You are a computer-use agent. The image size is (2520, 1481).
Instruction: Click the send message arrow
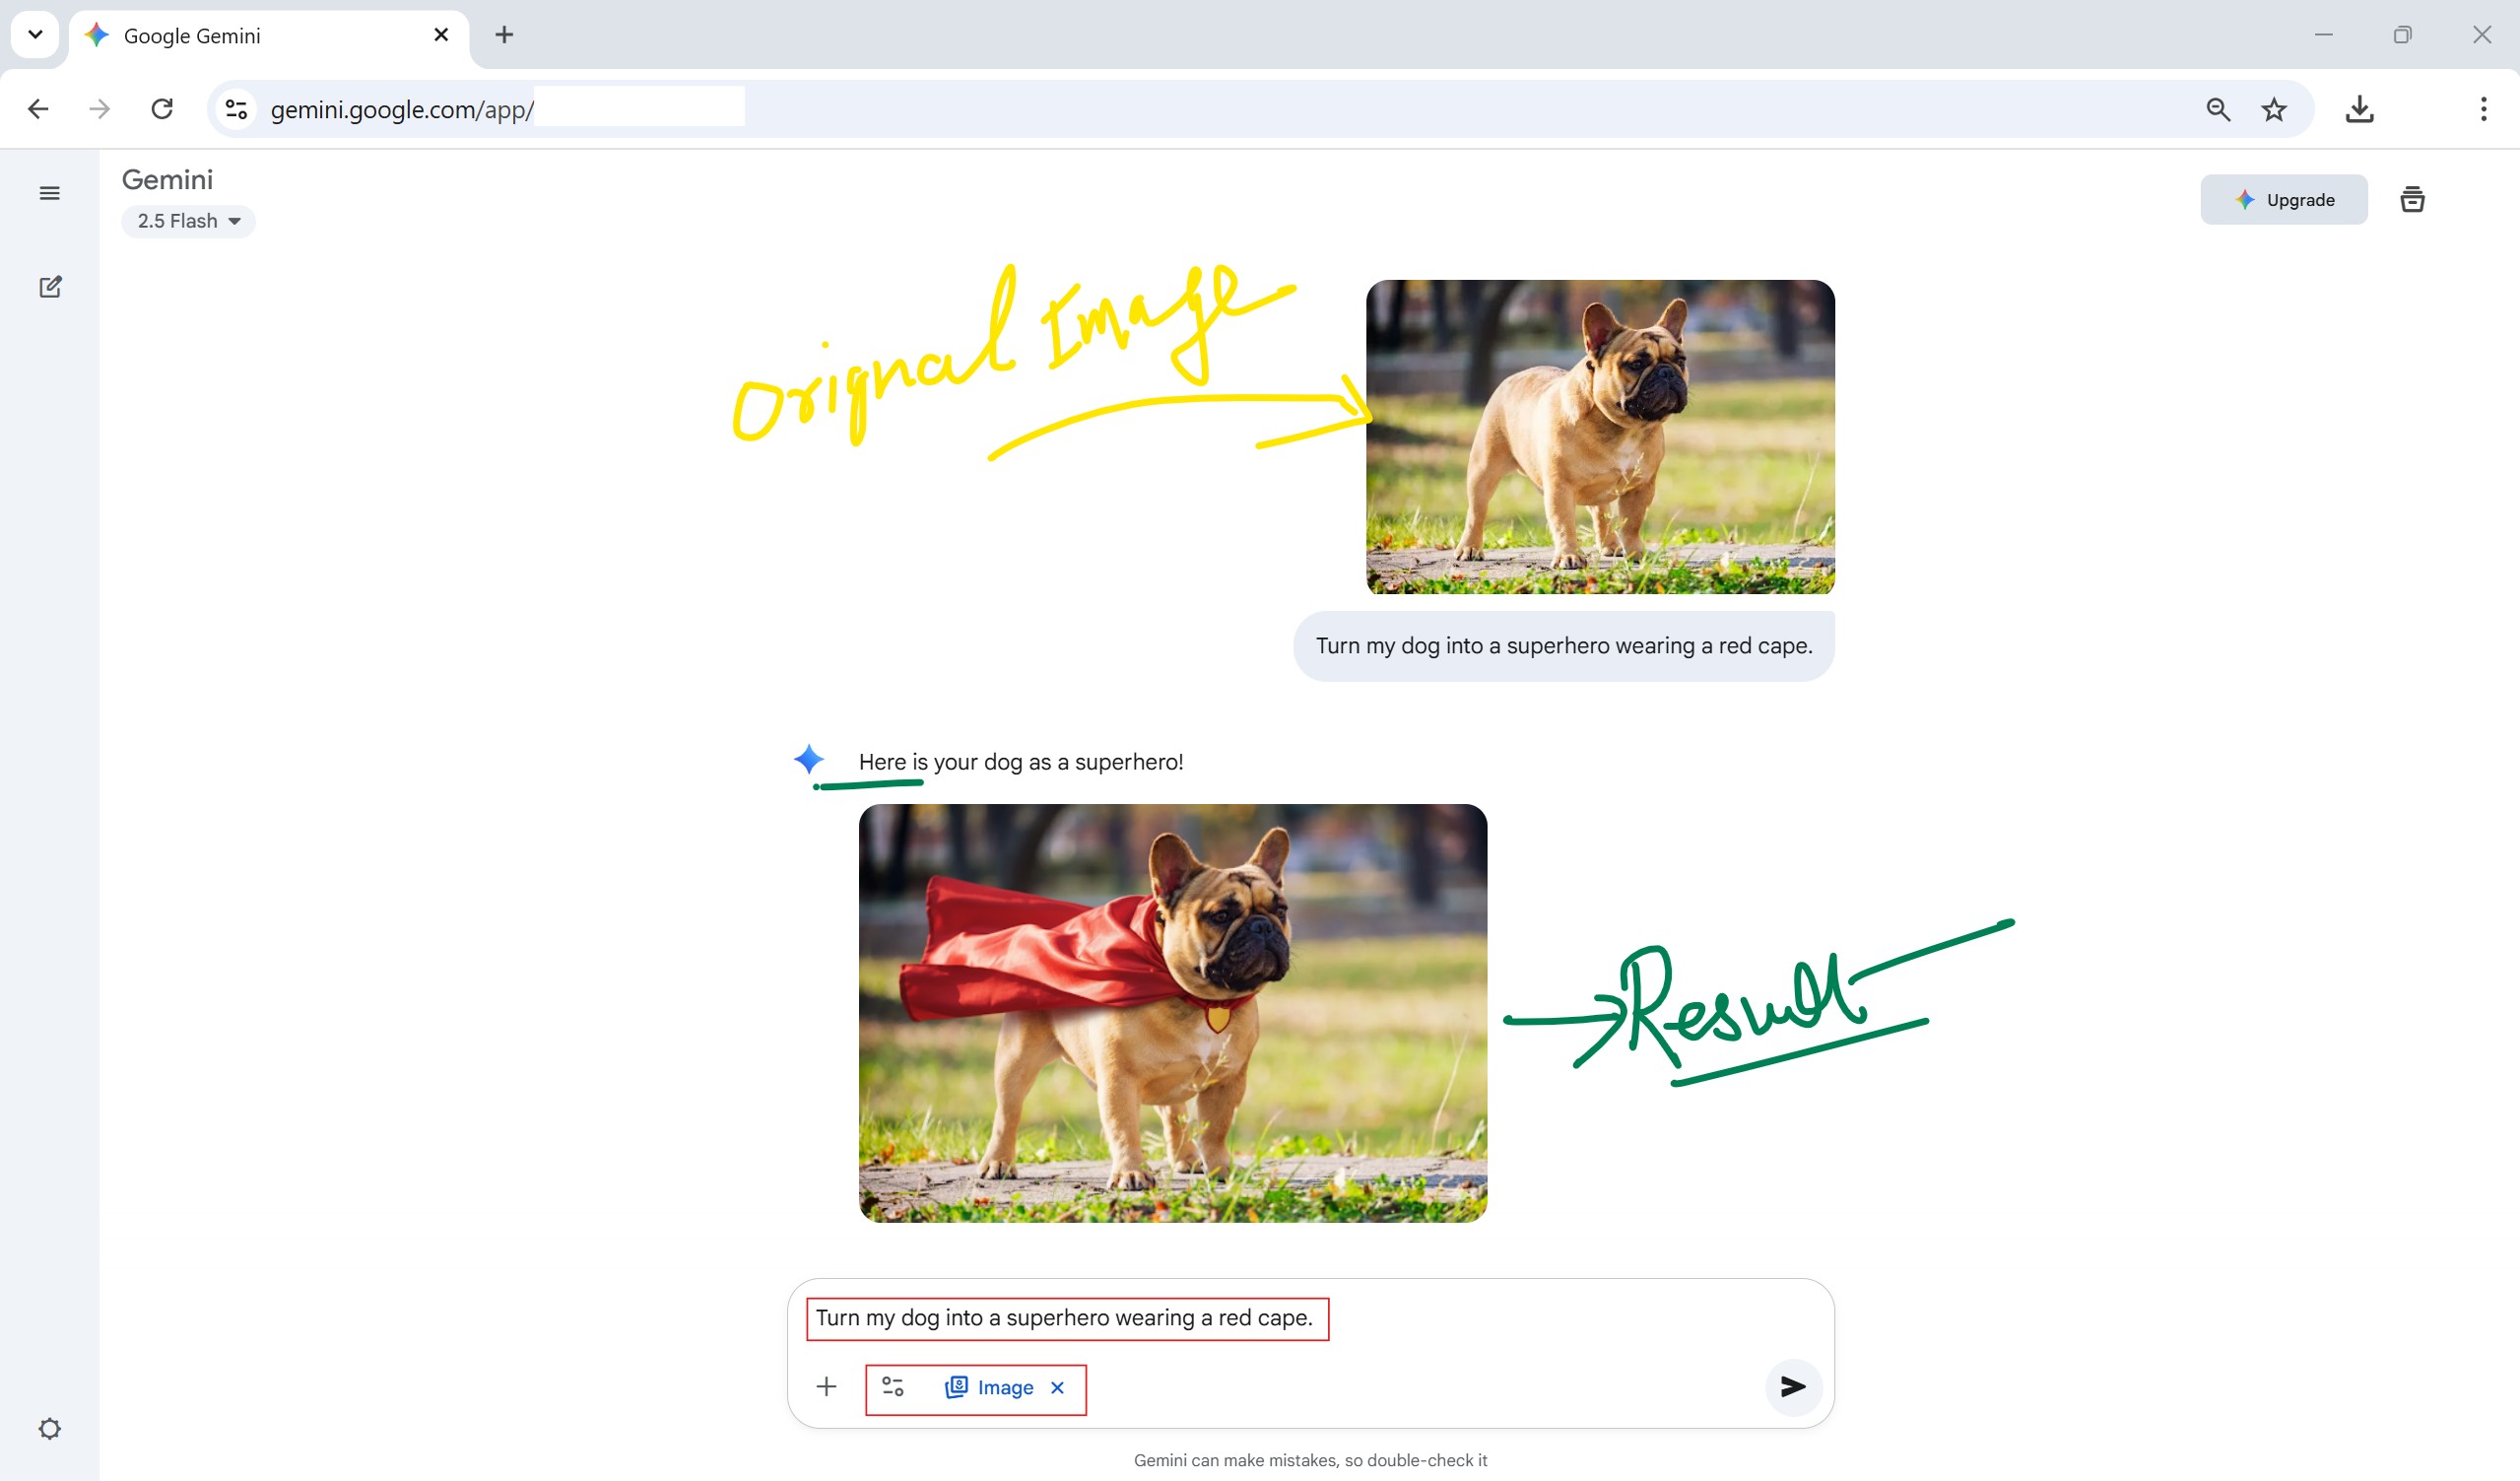point(1792,1386)
